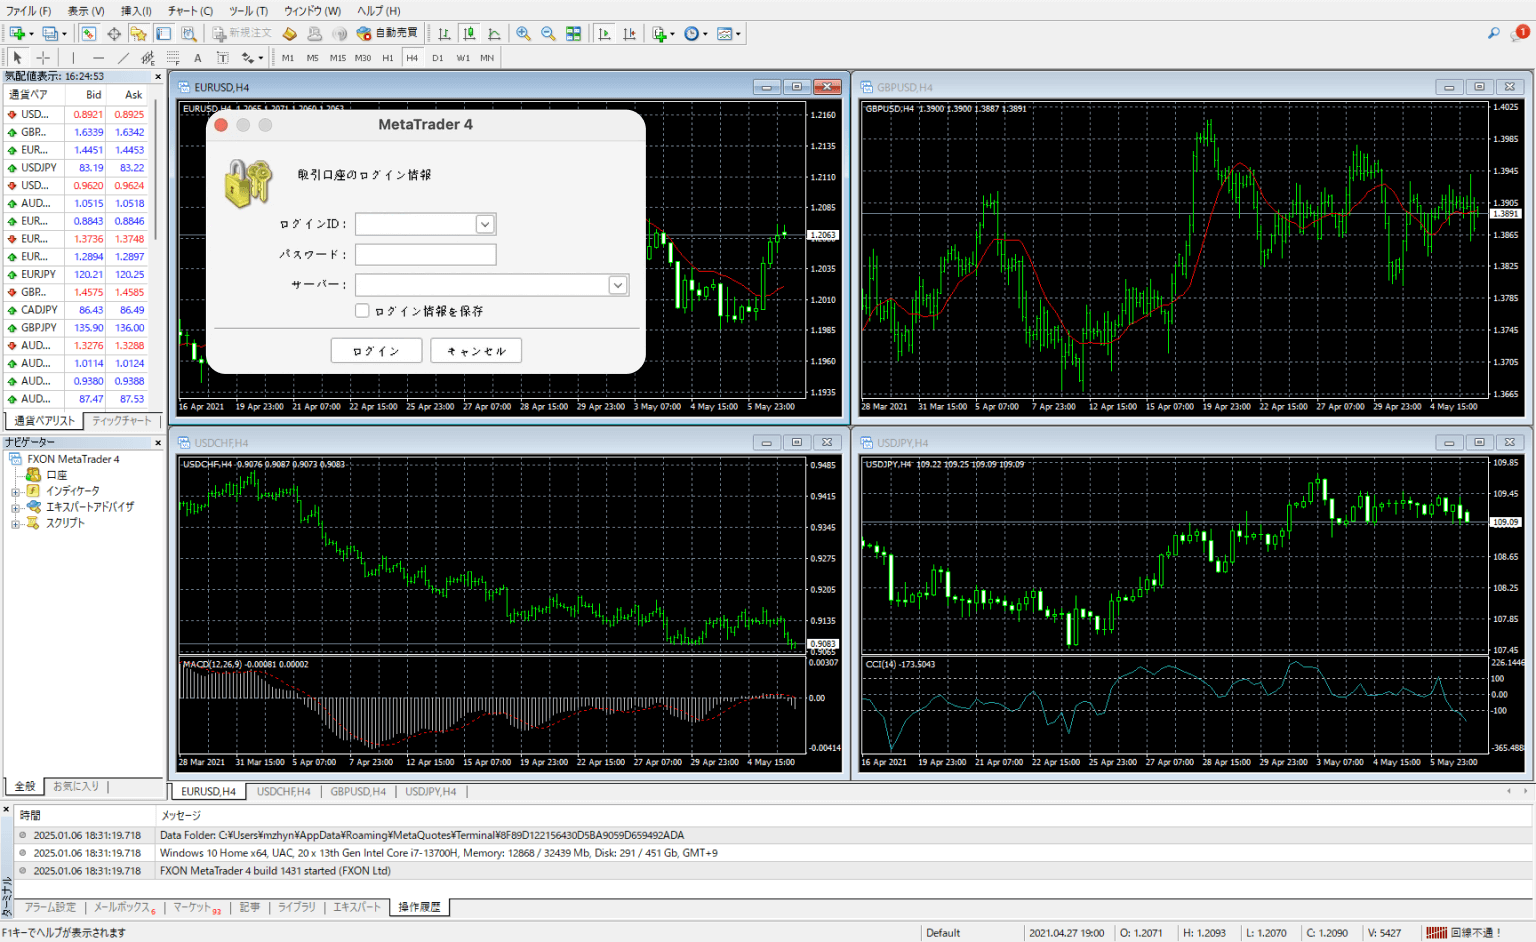Toggle the Navigator window star-folder icon
The width and height of the screenshot is (1536, 942).
tap(138, 33)
